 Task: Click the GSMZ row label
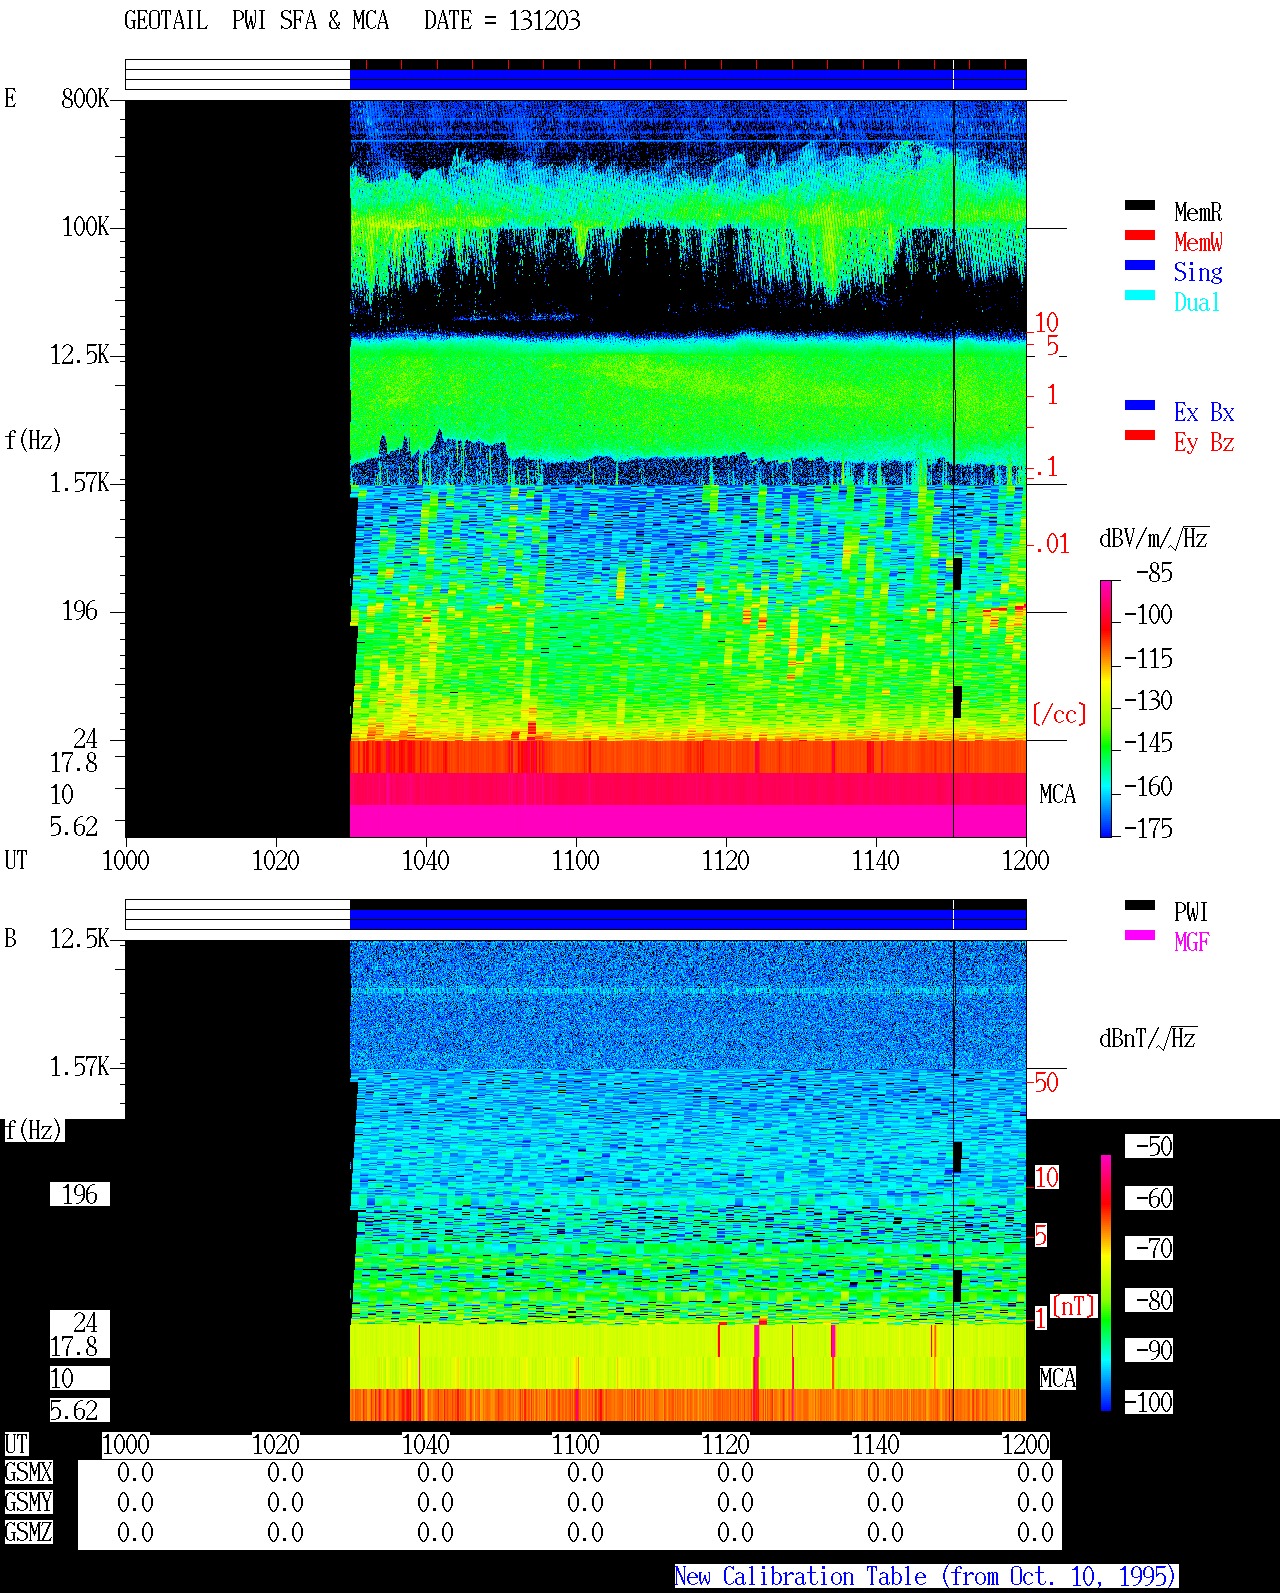pos(28,1533)
